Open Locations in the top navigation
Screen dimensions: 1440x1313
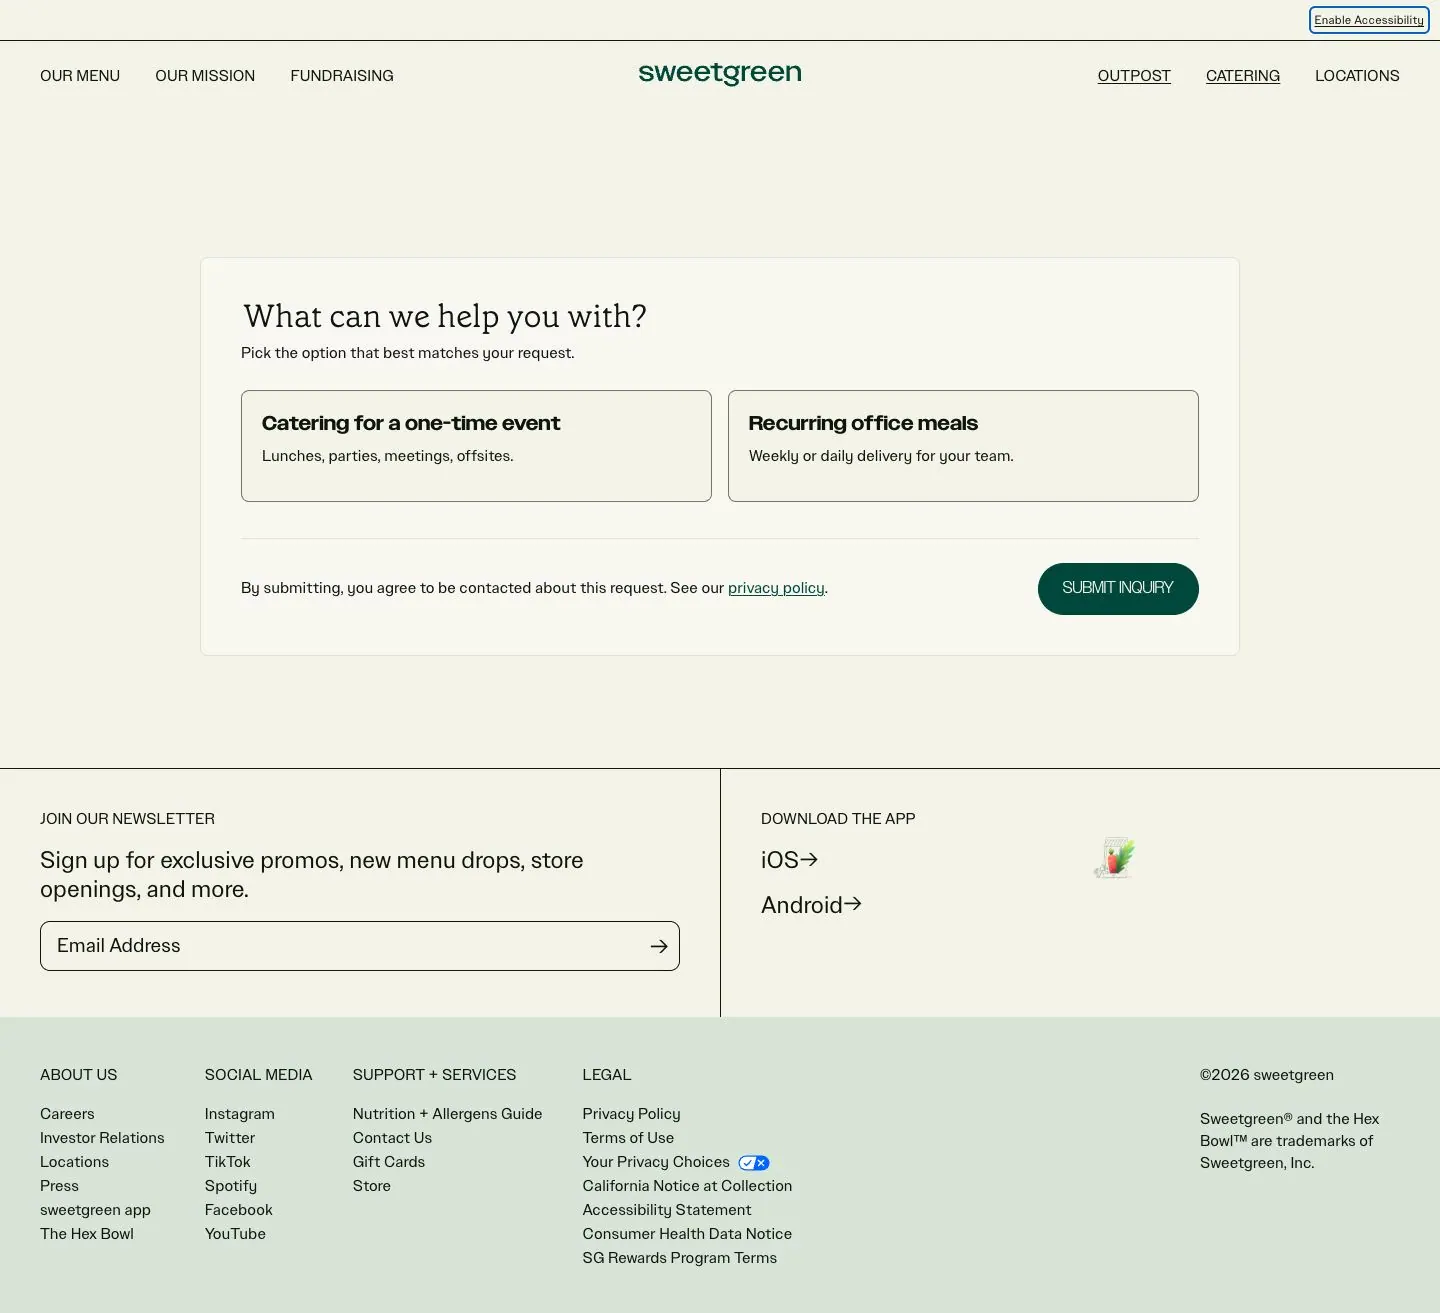pos(1357,76)
